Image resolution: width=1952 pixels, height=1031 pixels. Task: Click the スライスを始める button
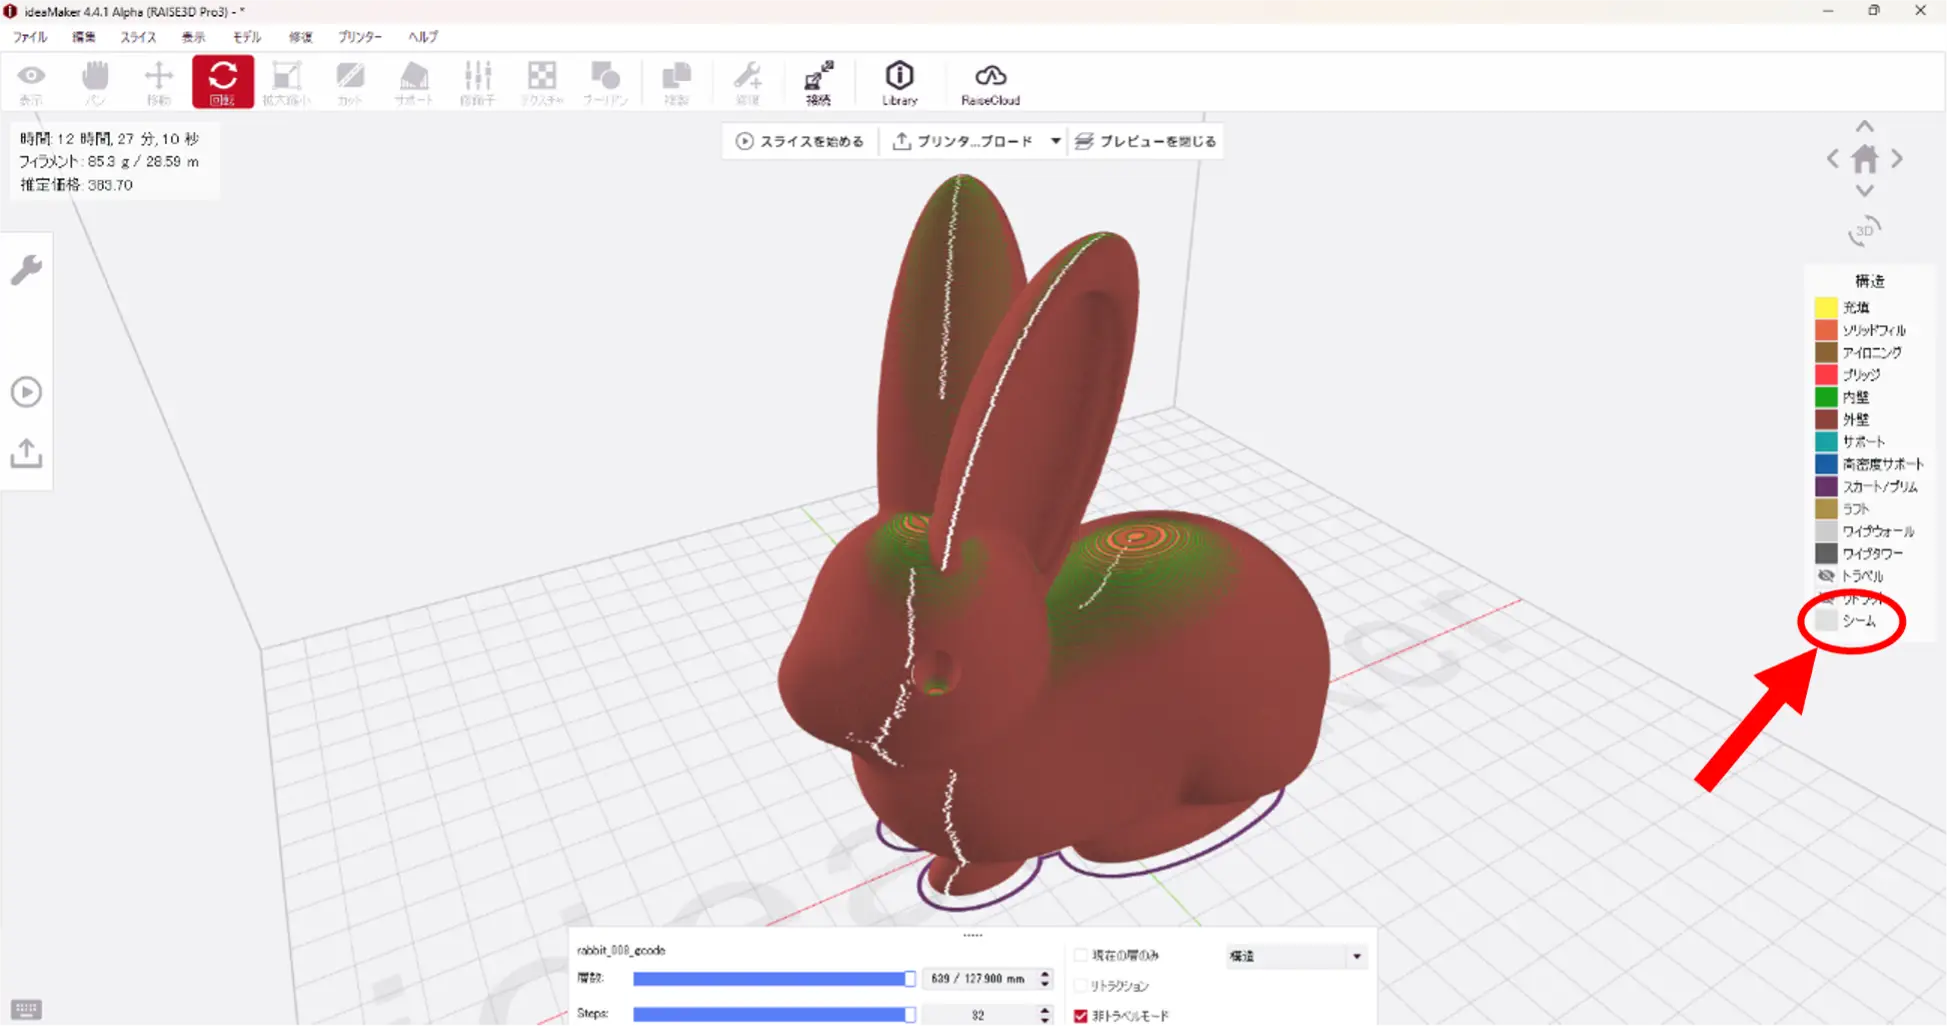(800, 141)
